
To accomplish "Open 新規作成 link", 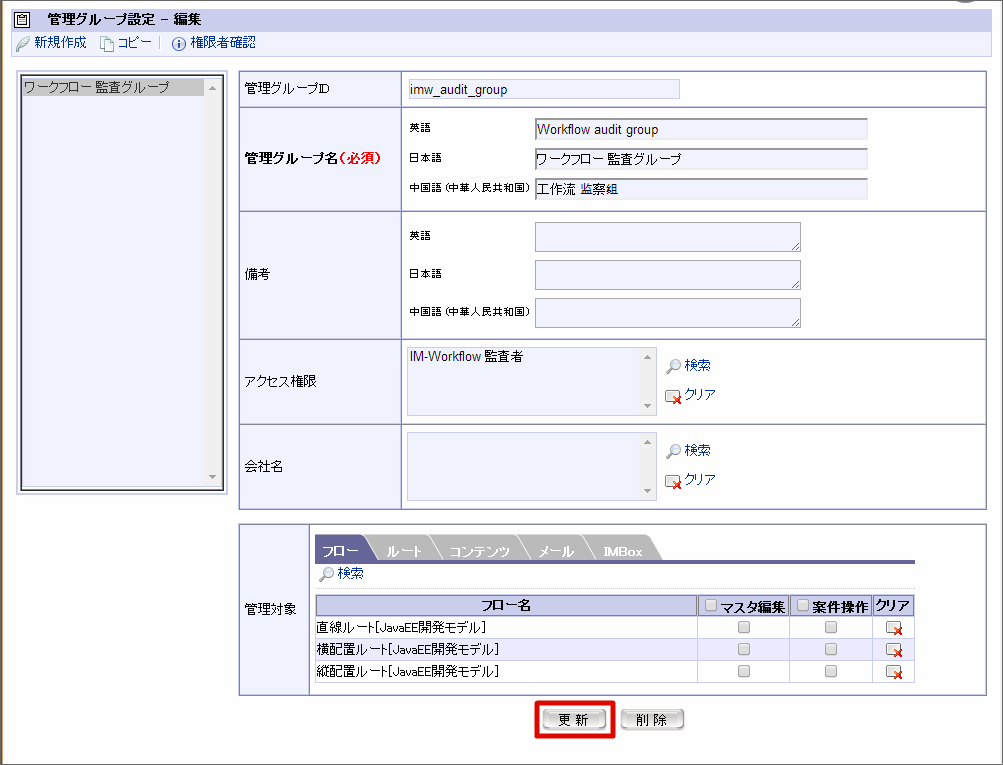I will [x=60, y=43].
